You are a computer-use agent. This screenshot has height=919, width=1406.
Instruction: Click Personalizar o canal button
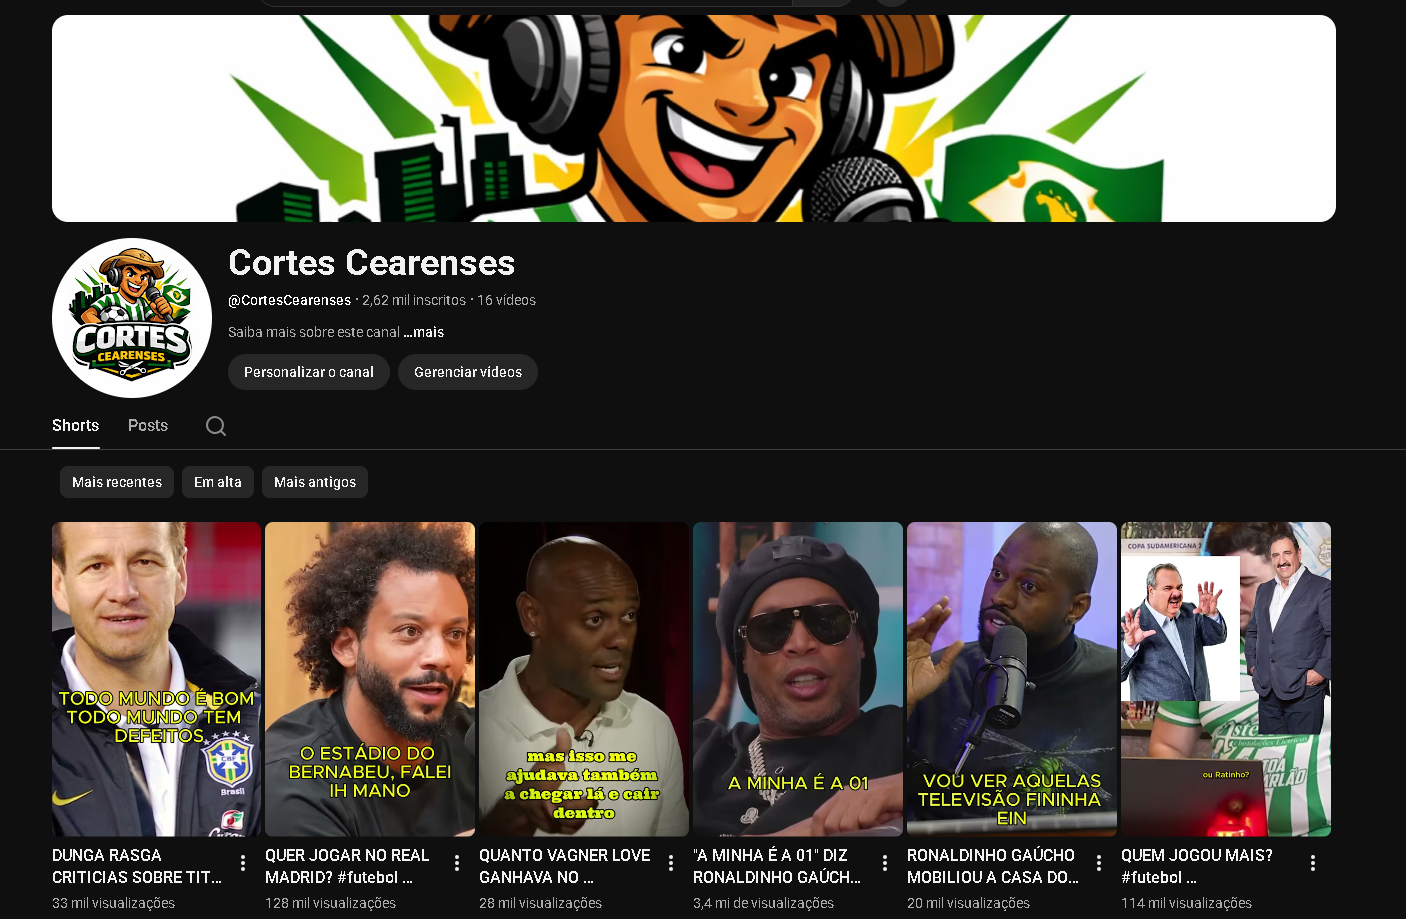[x=309, y=372]
